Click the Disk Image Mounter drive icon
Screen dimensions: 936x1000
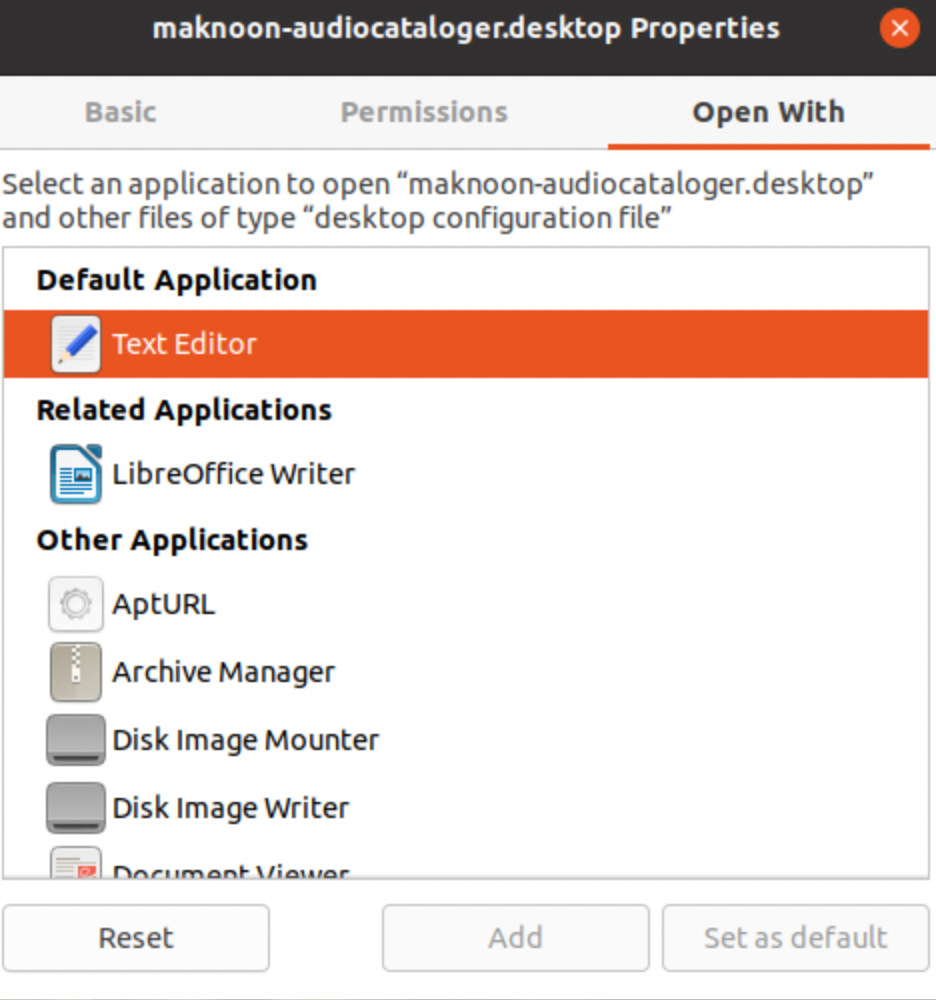point(76,740)
